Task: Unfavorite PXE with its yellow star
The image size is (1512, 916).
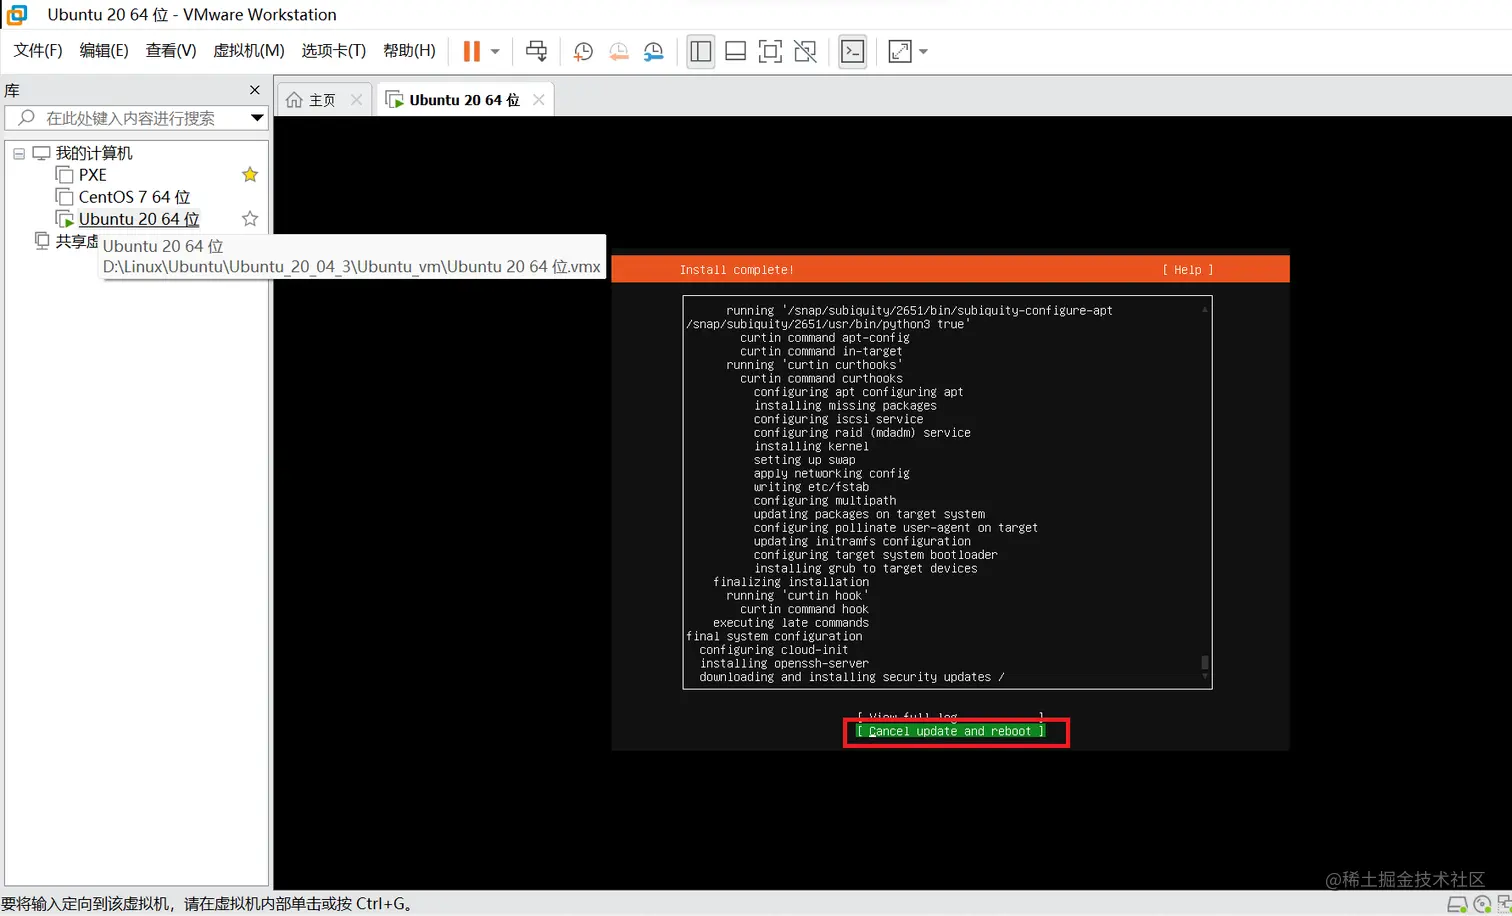Action: tap(250, 175)
